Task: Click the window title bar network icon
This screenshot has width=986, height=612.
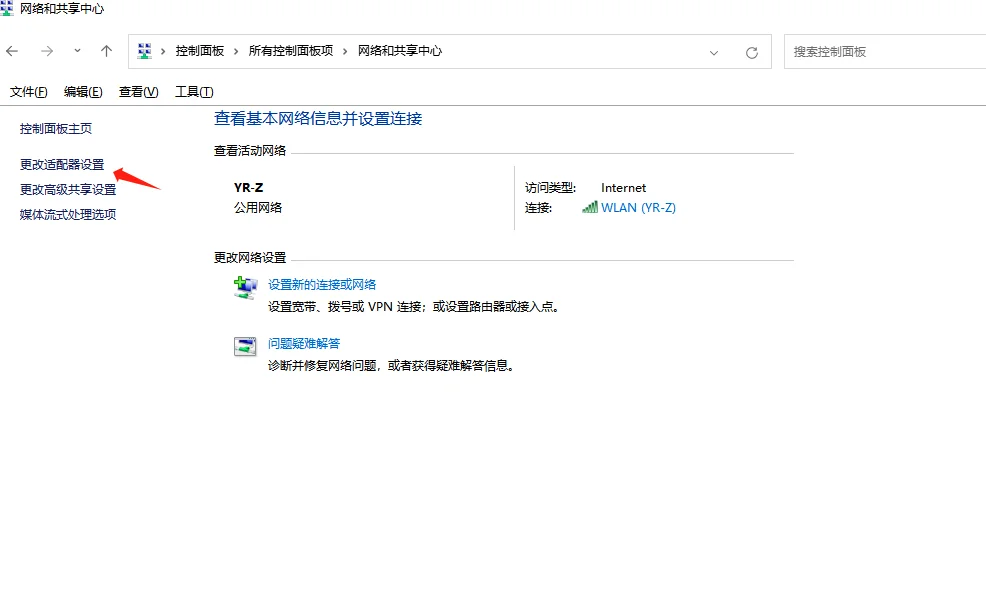Action: point(6,8)
